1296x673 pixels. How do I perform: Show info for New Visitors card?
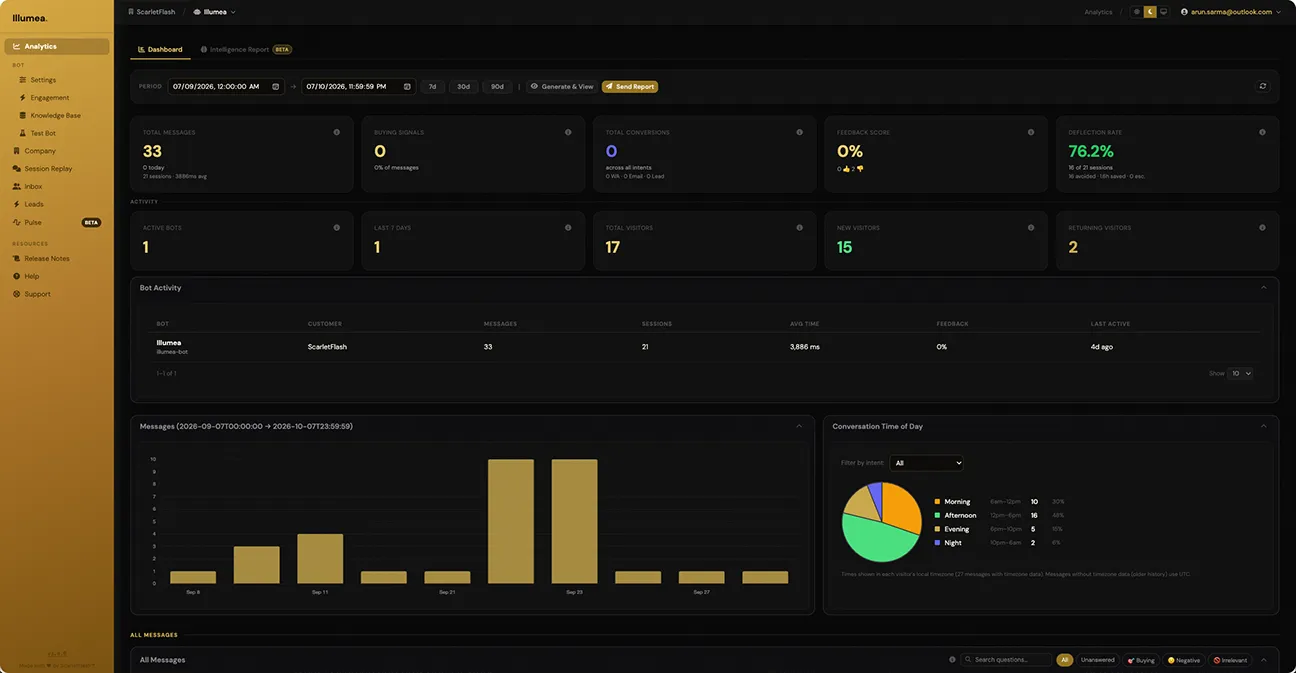coord(1031,228)
